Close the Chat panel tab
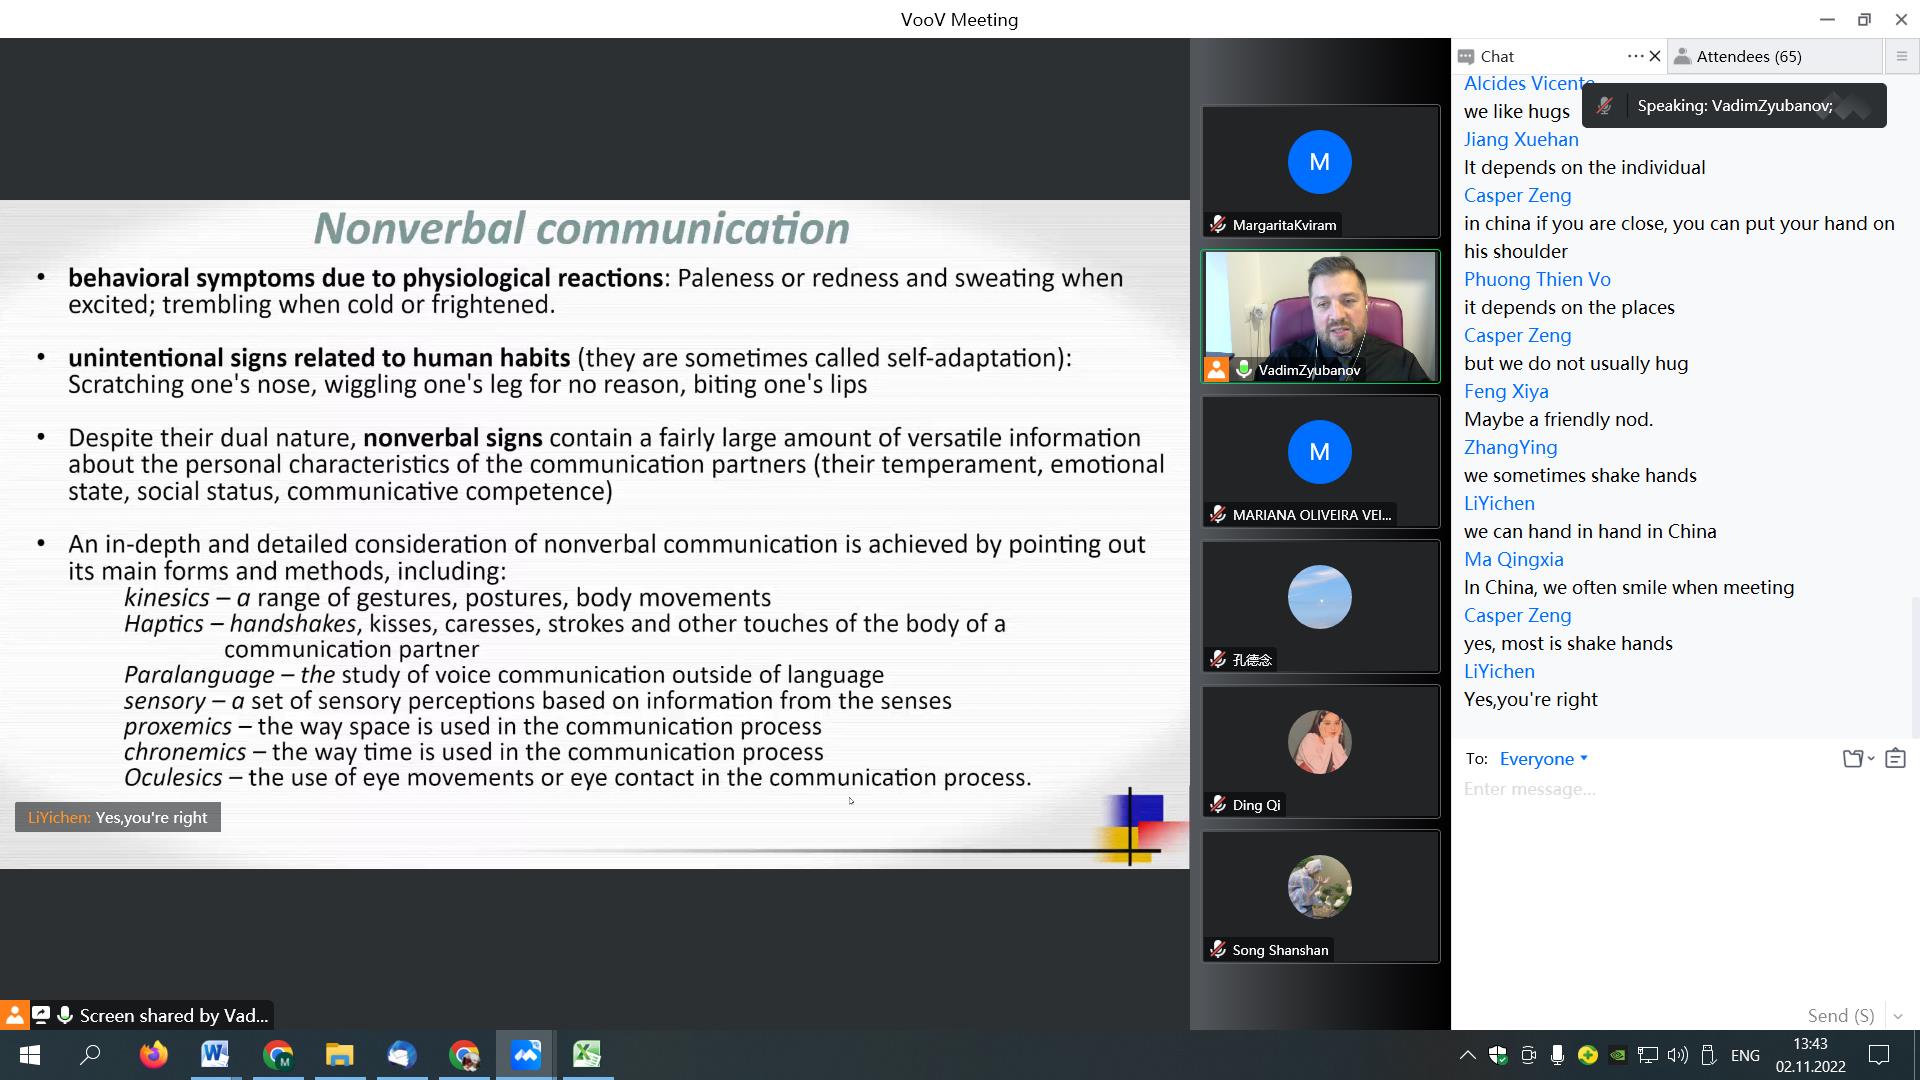The height and width of the screenshot is (1080, 1920). coord(1655,56)
